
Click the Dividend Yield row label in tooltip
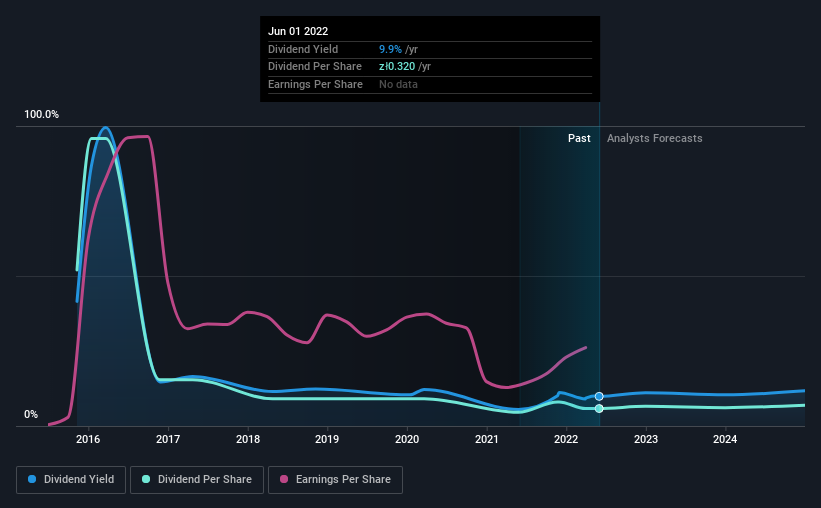(x=303, y=49)
